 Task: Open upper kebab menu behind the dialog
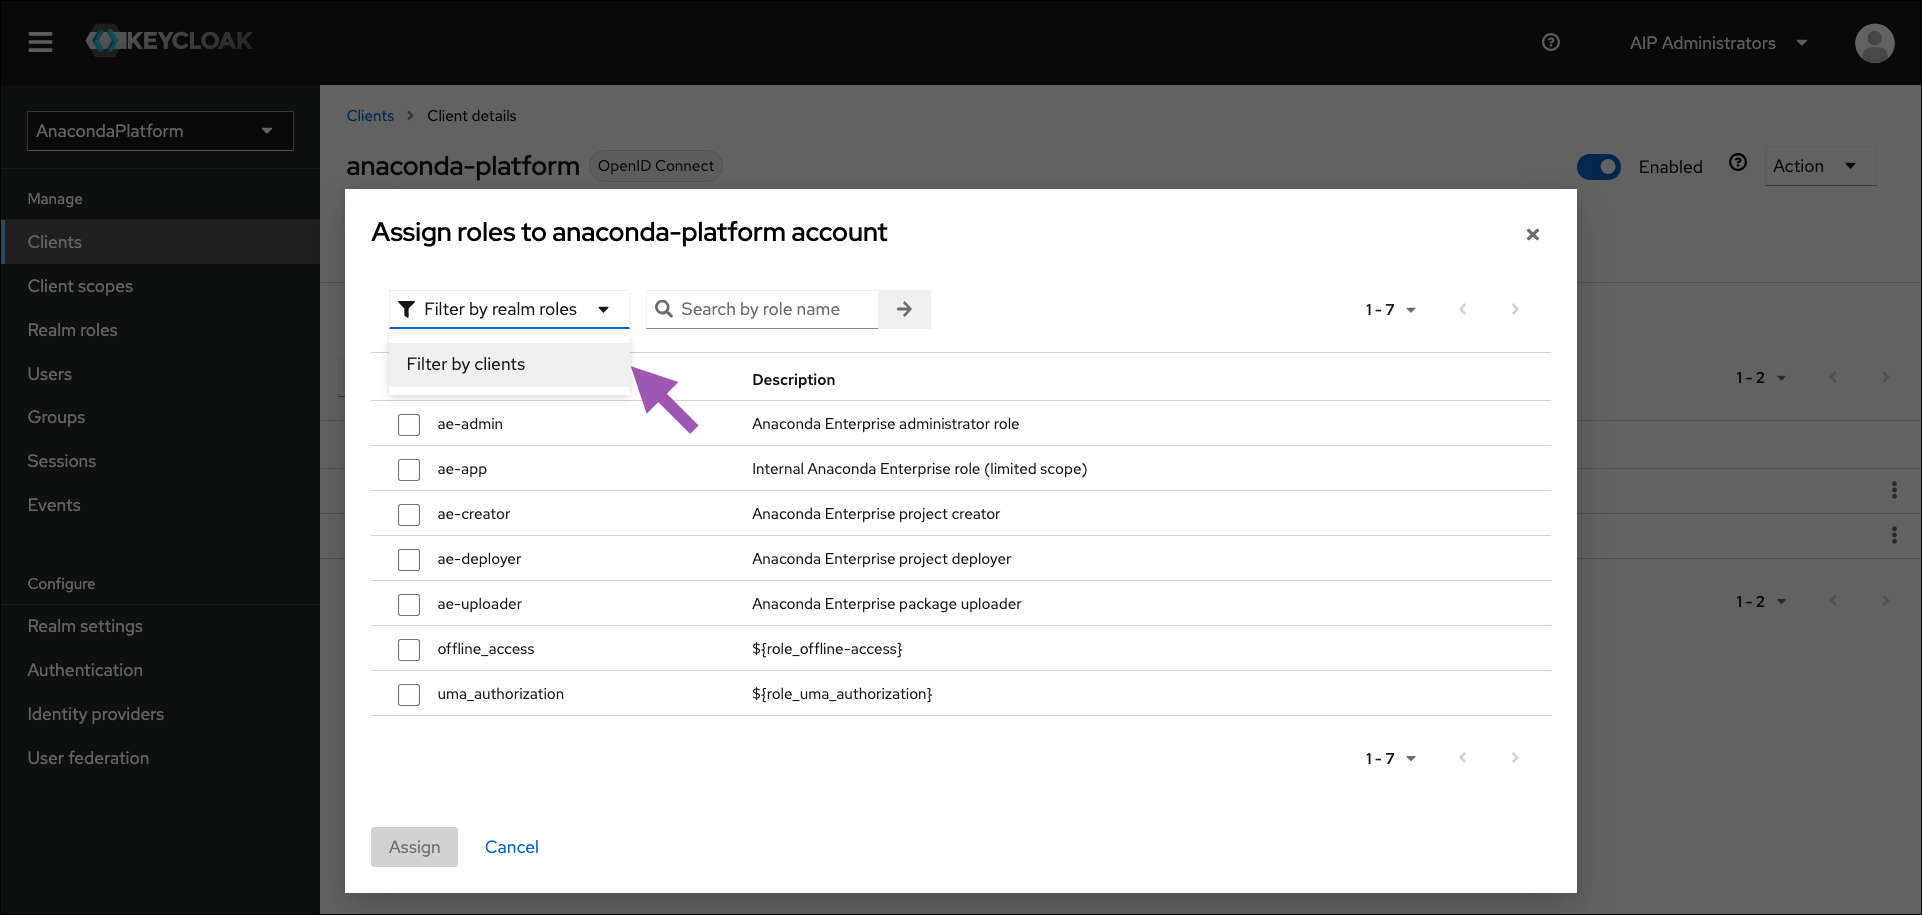click(x=1894, y=490)
